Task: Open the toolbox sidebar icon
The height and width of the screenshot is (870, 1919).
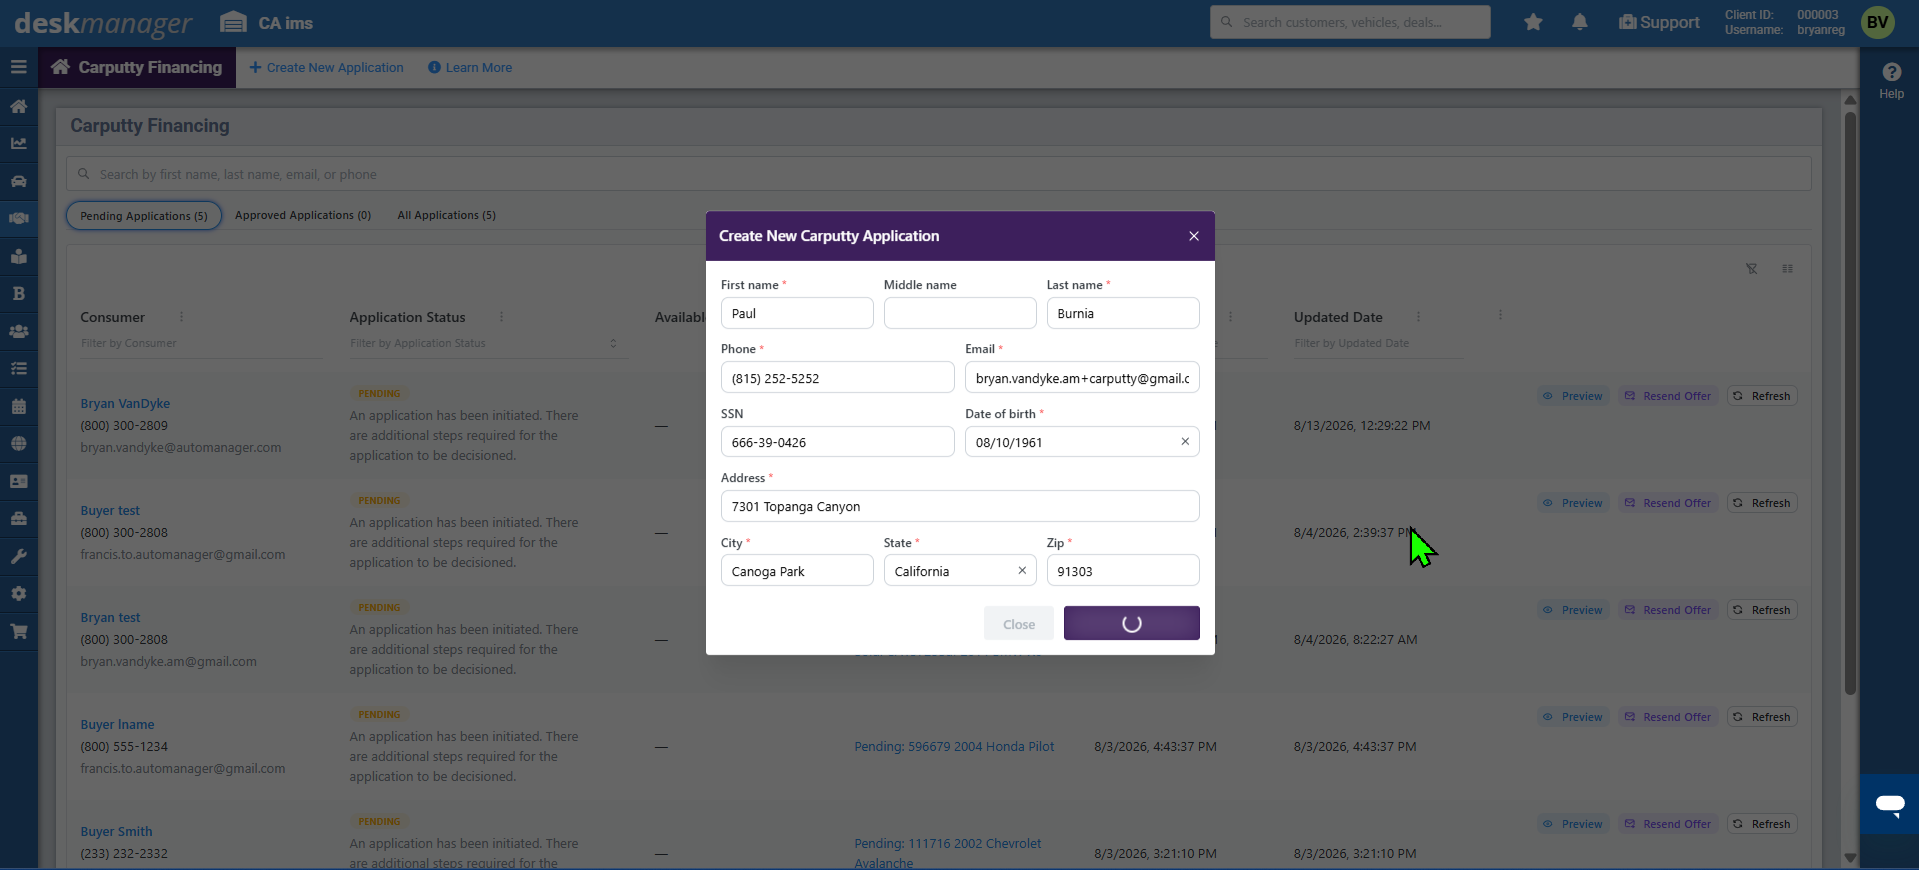Action: pos(18,518)
